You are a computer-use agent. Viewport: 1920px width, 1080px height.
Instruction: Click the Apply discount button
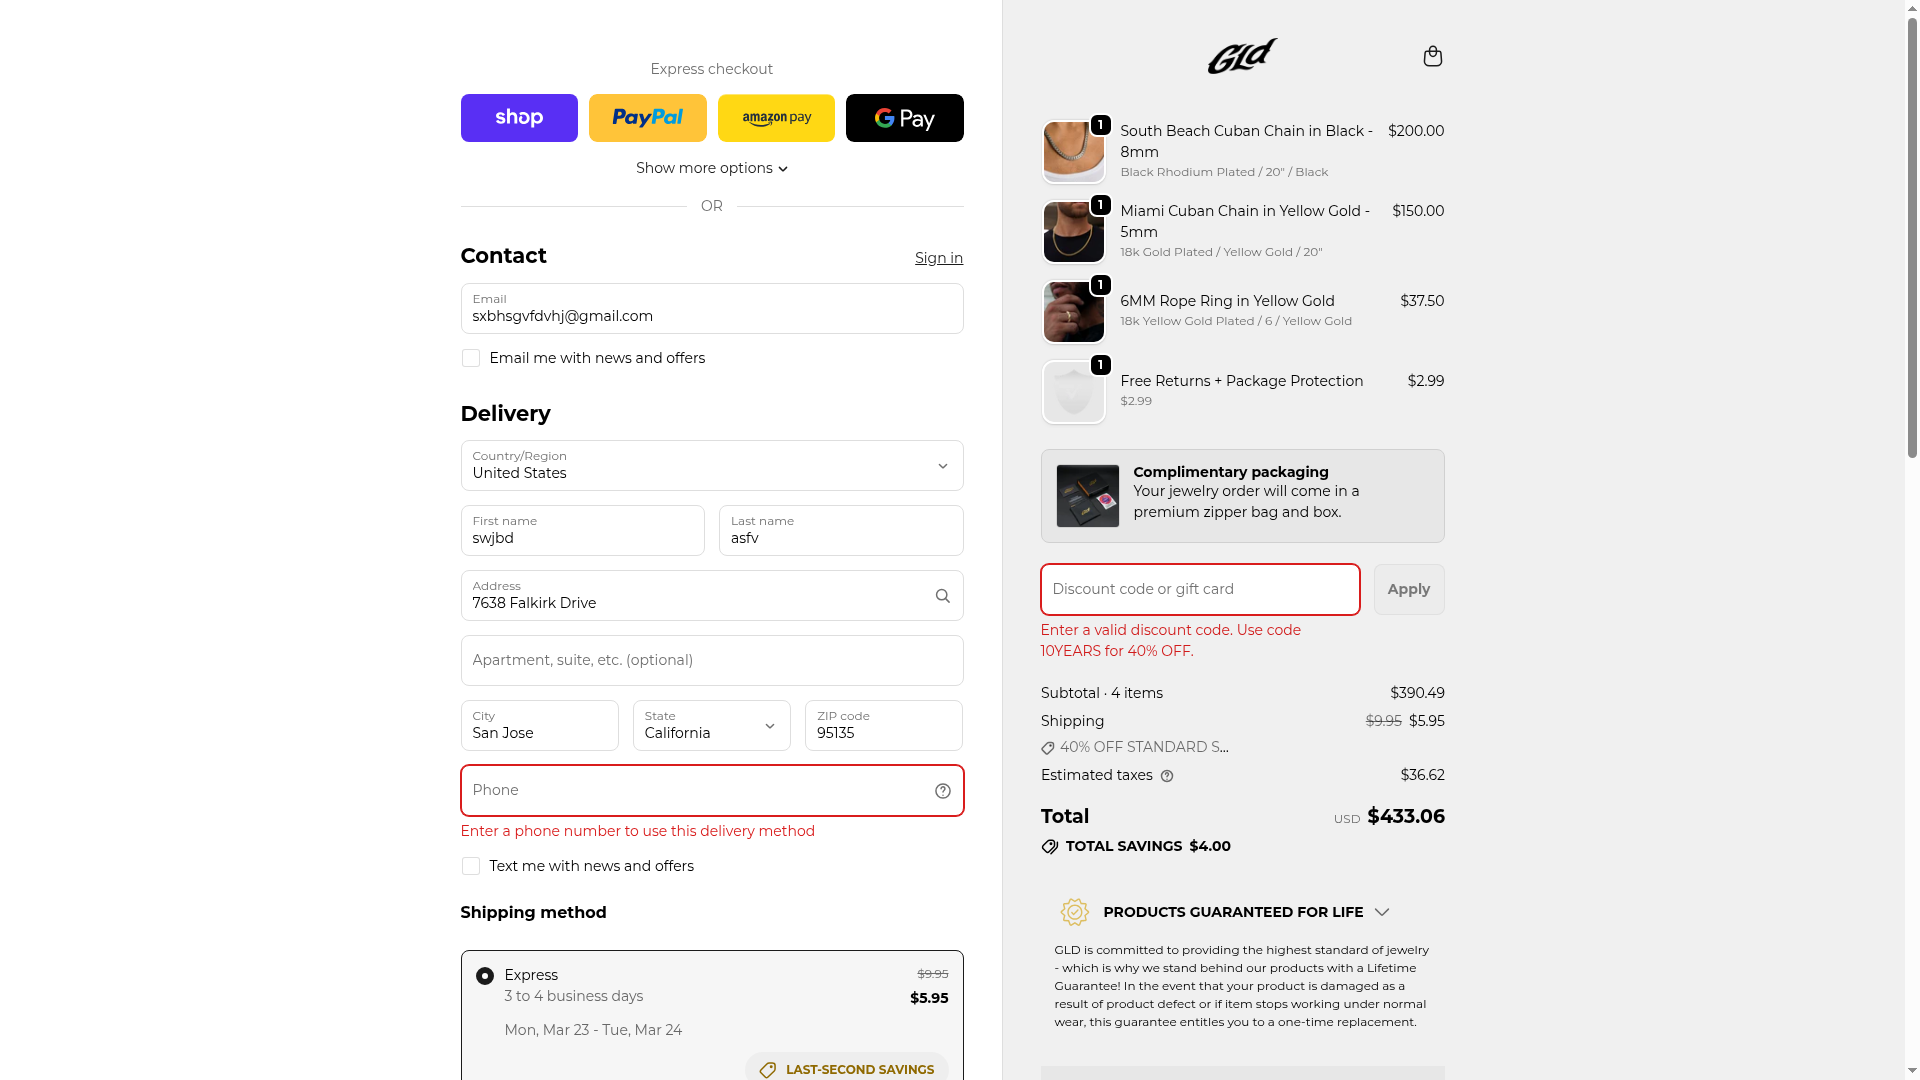point(1408,589)
